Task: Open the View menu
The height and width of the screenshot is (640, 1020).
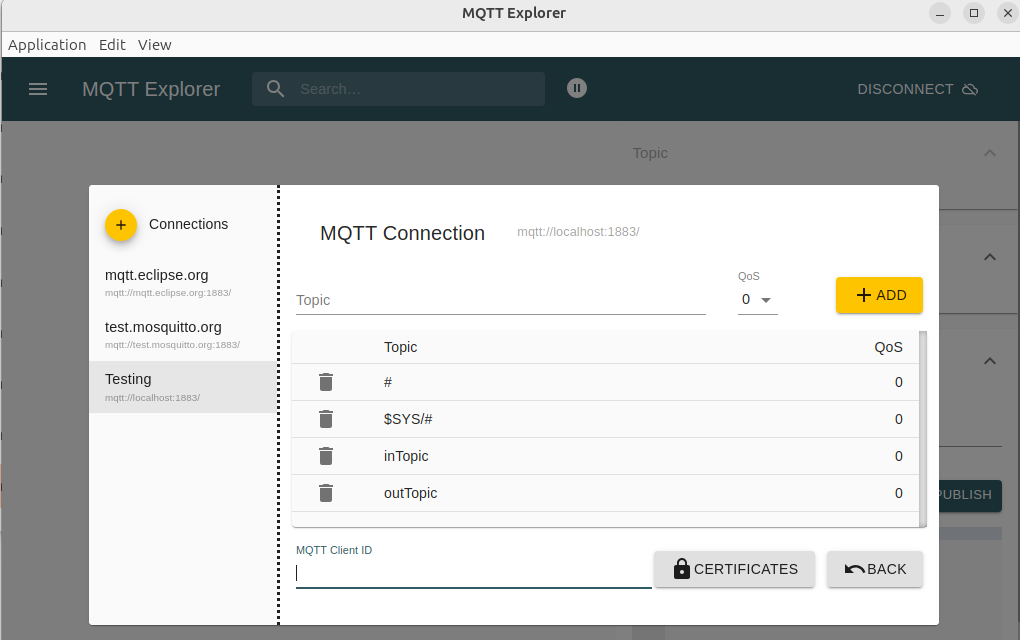Action: tap(155, 45)
